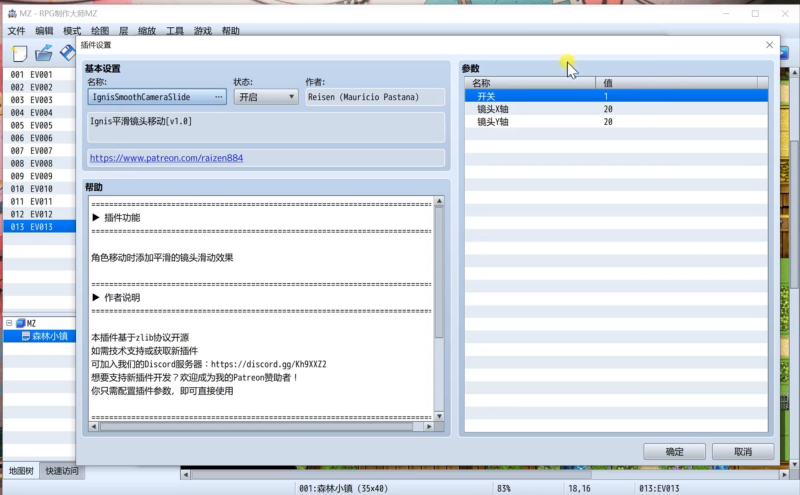The width and height of the screenshot is (800, 495).
Task: Click the Open Project toolbar icon
Action: [x=43, y=53]
